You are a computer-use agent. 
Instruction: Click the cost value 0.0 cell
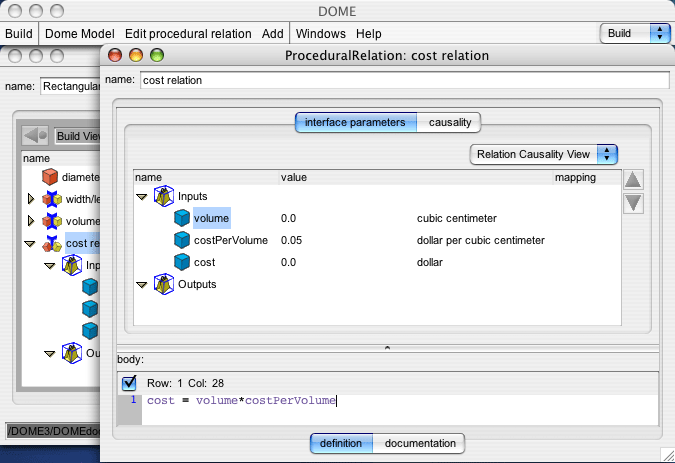pos(288,262)
